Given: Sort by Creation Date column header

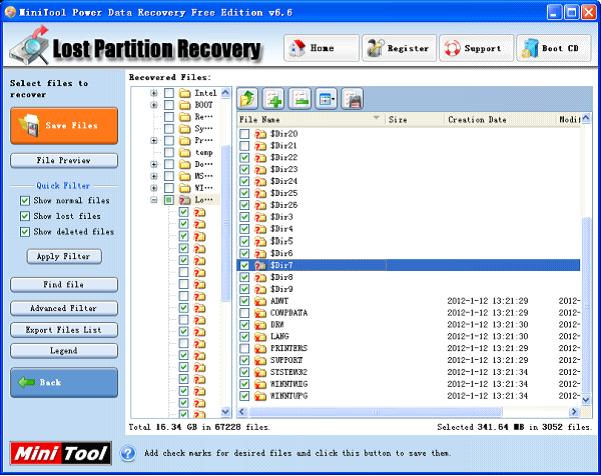Looking at the screenshot, I should point(499,120).
